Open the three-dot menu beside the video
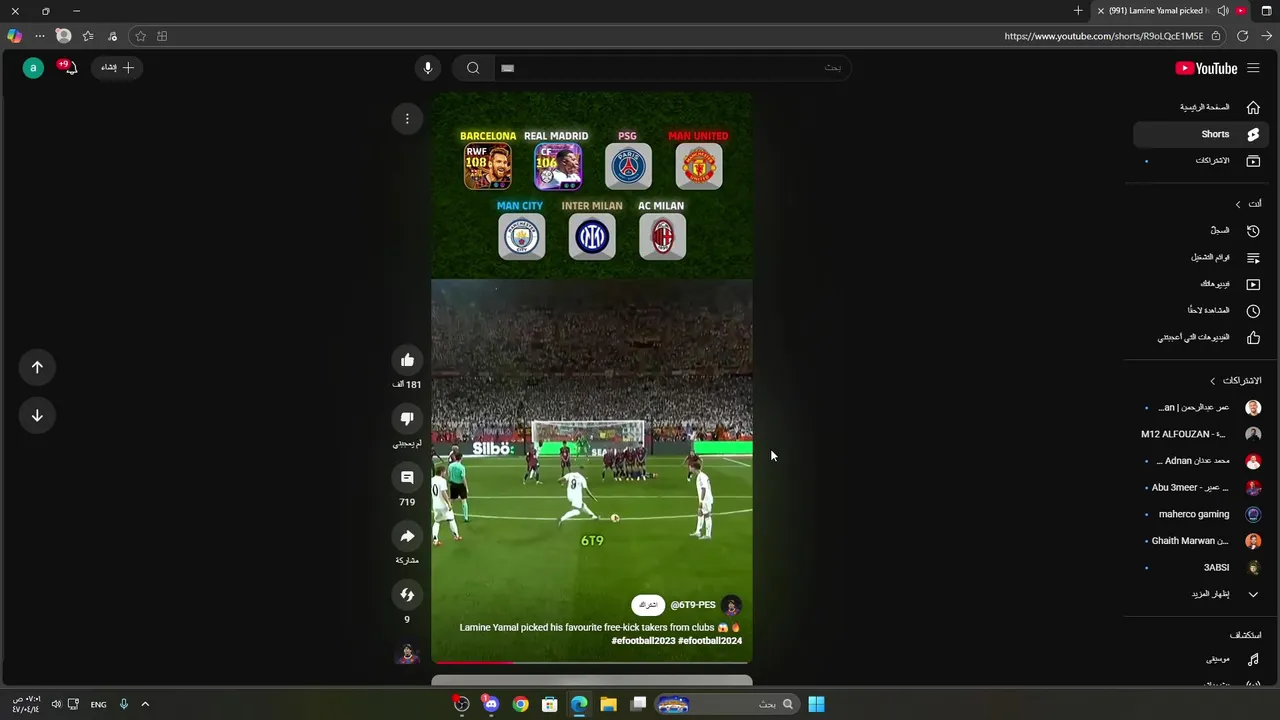The height and width of the screenshot is (720, 1280). point(407,119)
